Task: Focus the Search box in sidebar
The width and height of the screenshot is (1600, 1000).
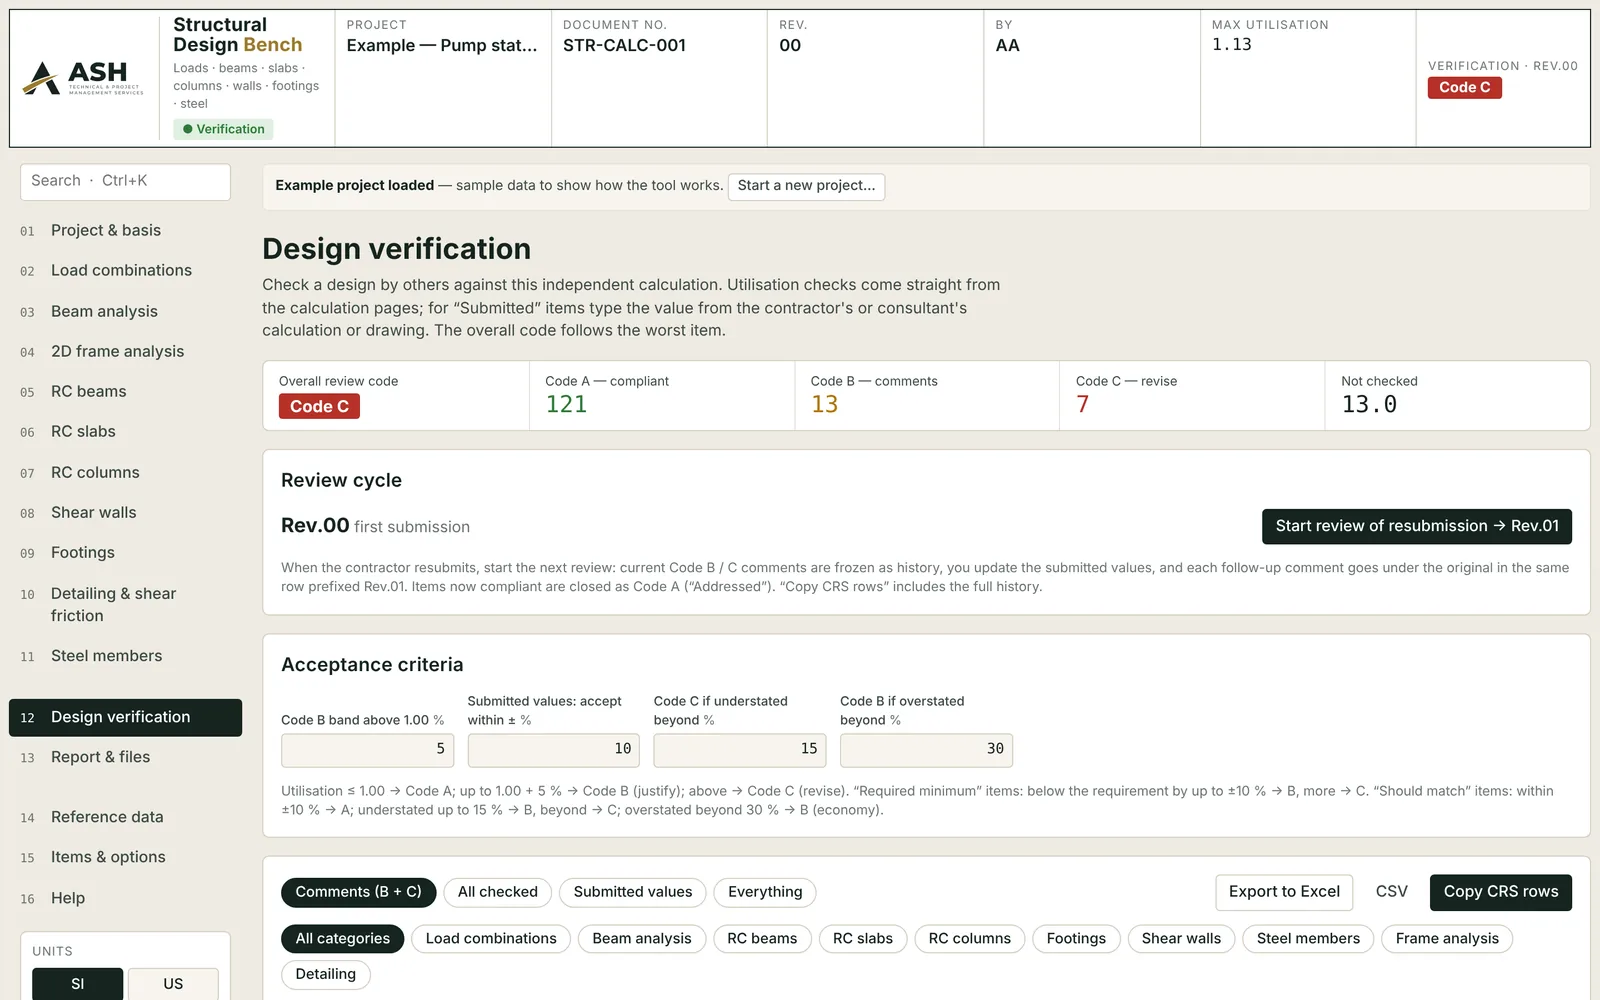Action: (x=125, y=181)
